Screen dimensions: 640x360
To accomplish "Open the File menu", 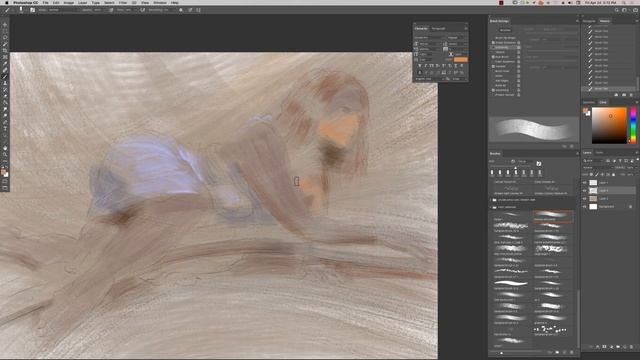I will 45,2.
